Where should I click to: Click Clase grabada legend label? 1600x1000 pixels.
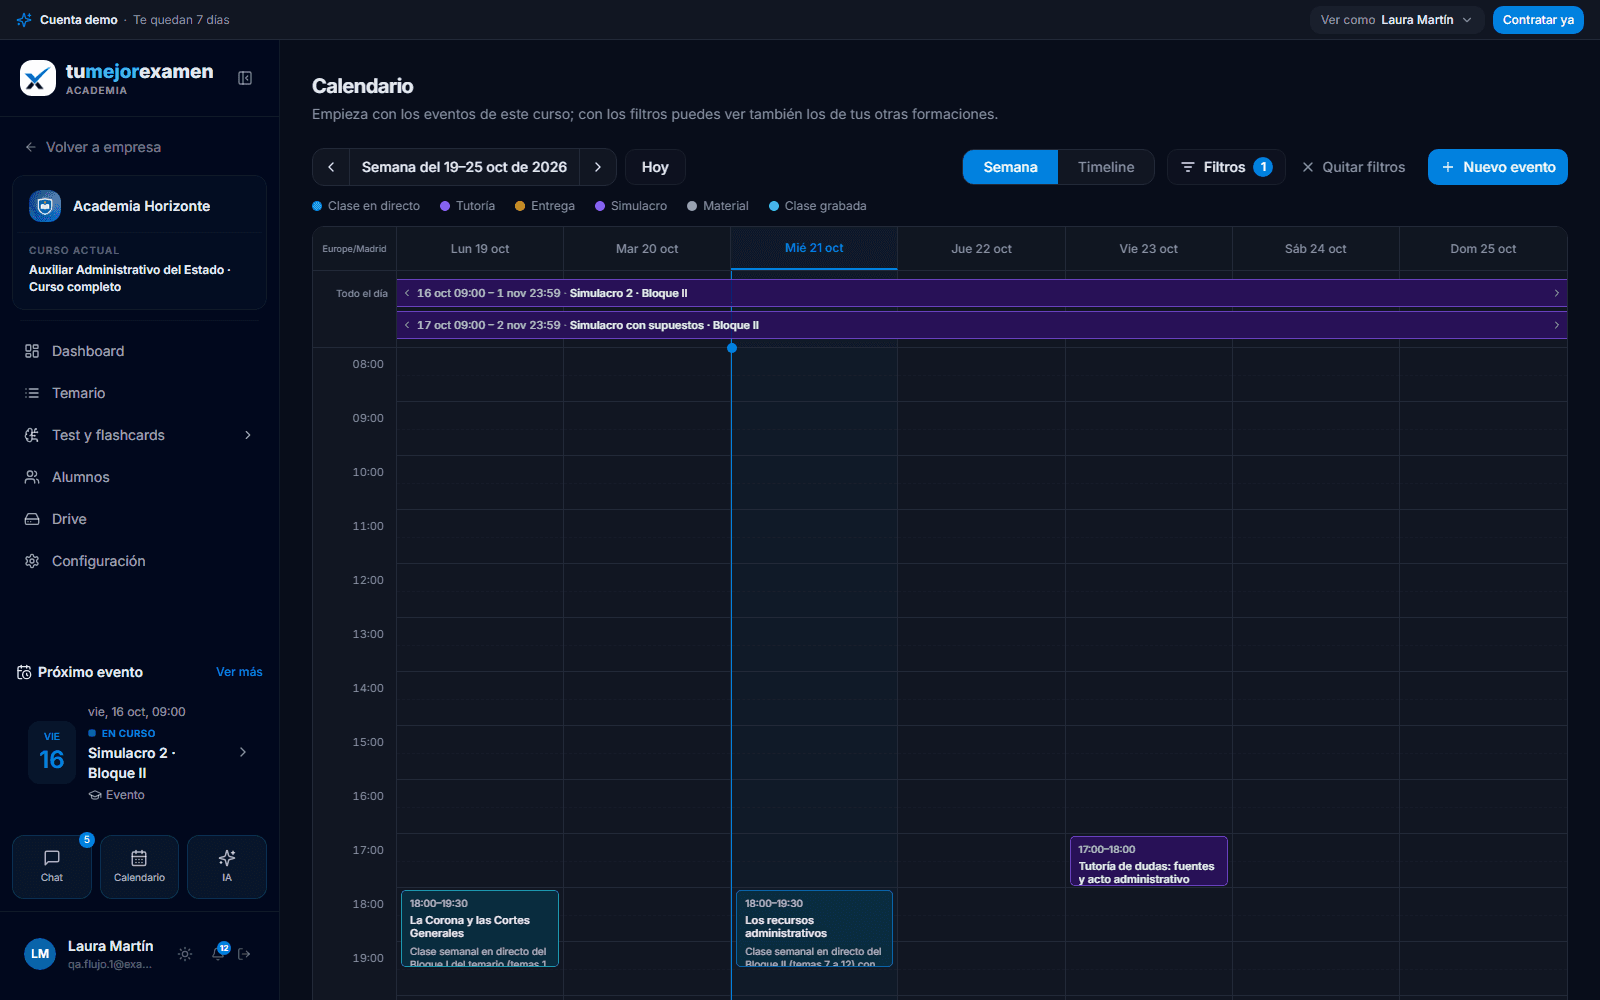pyautogui.click(x=825, y=206)
